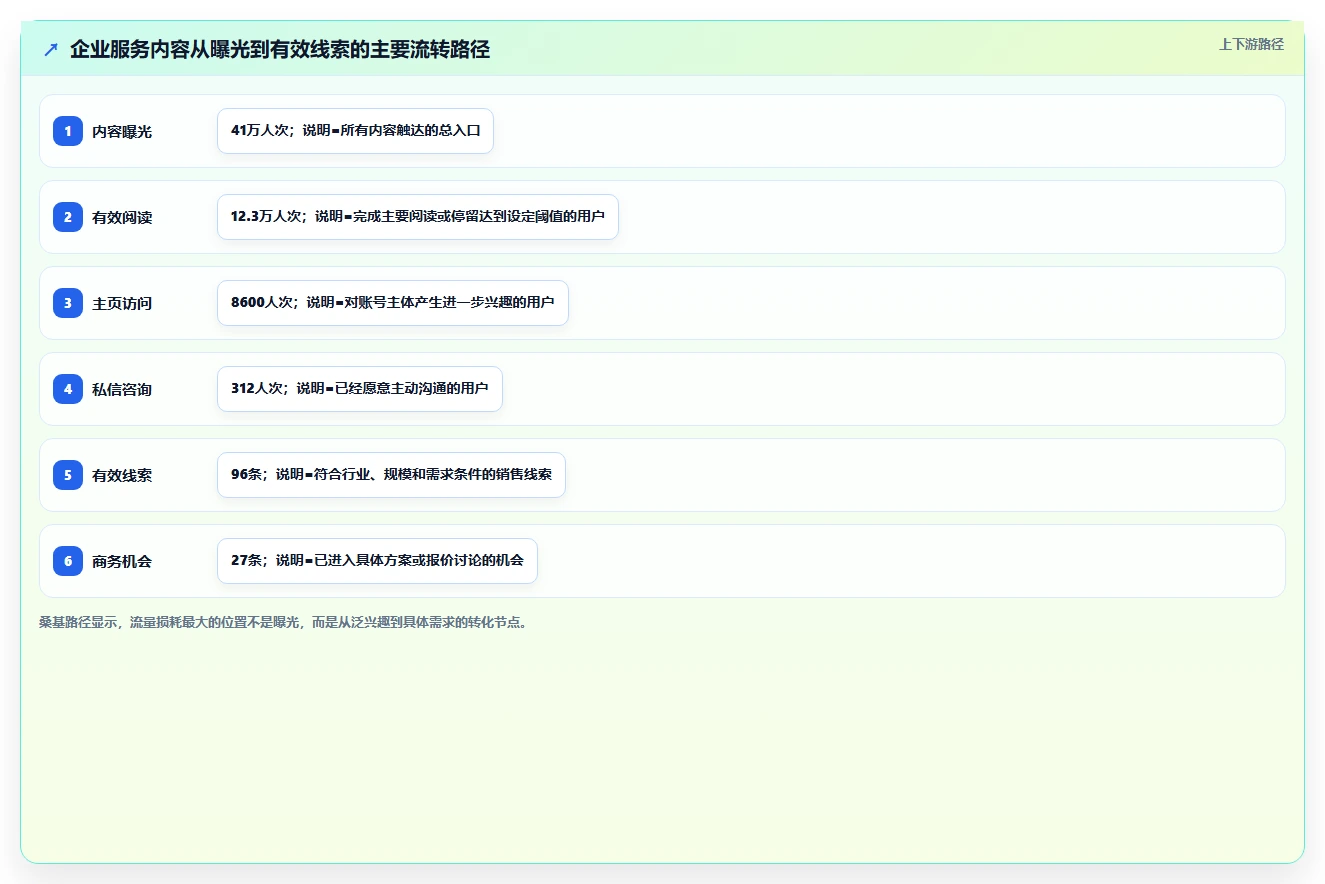Open the 8600人次 homepage visit chip
Image resolution: width=1325 pixels, height=884 pixels.
pos(393,303)
